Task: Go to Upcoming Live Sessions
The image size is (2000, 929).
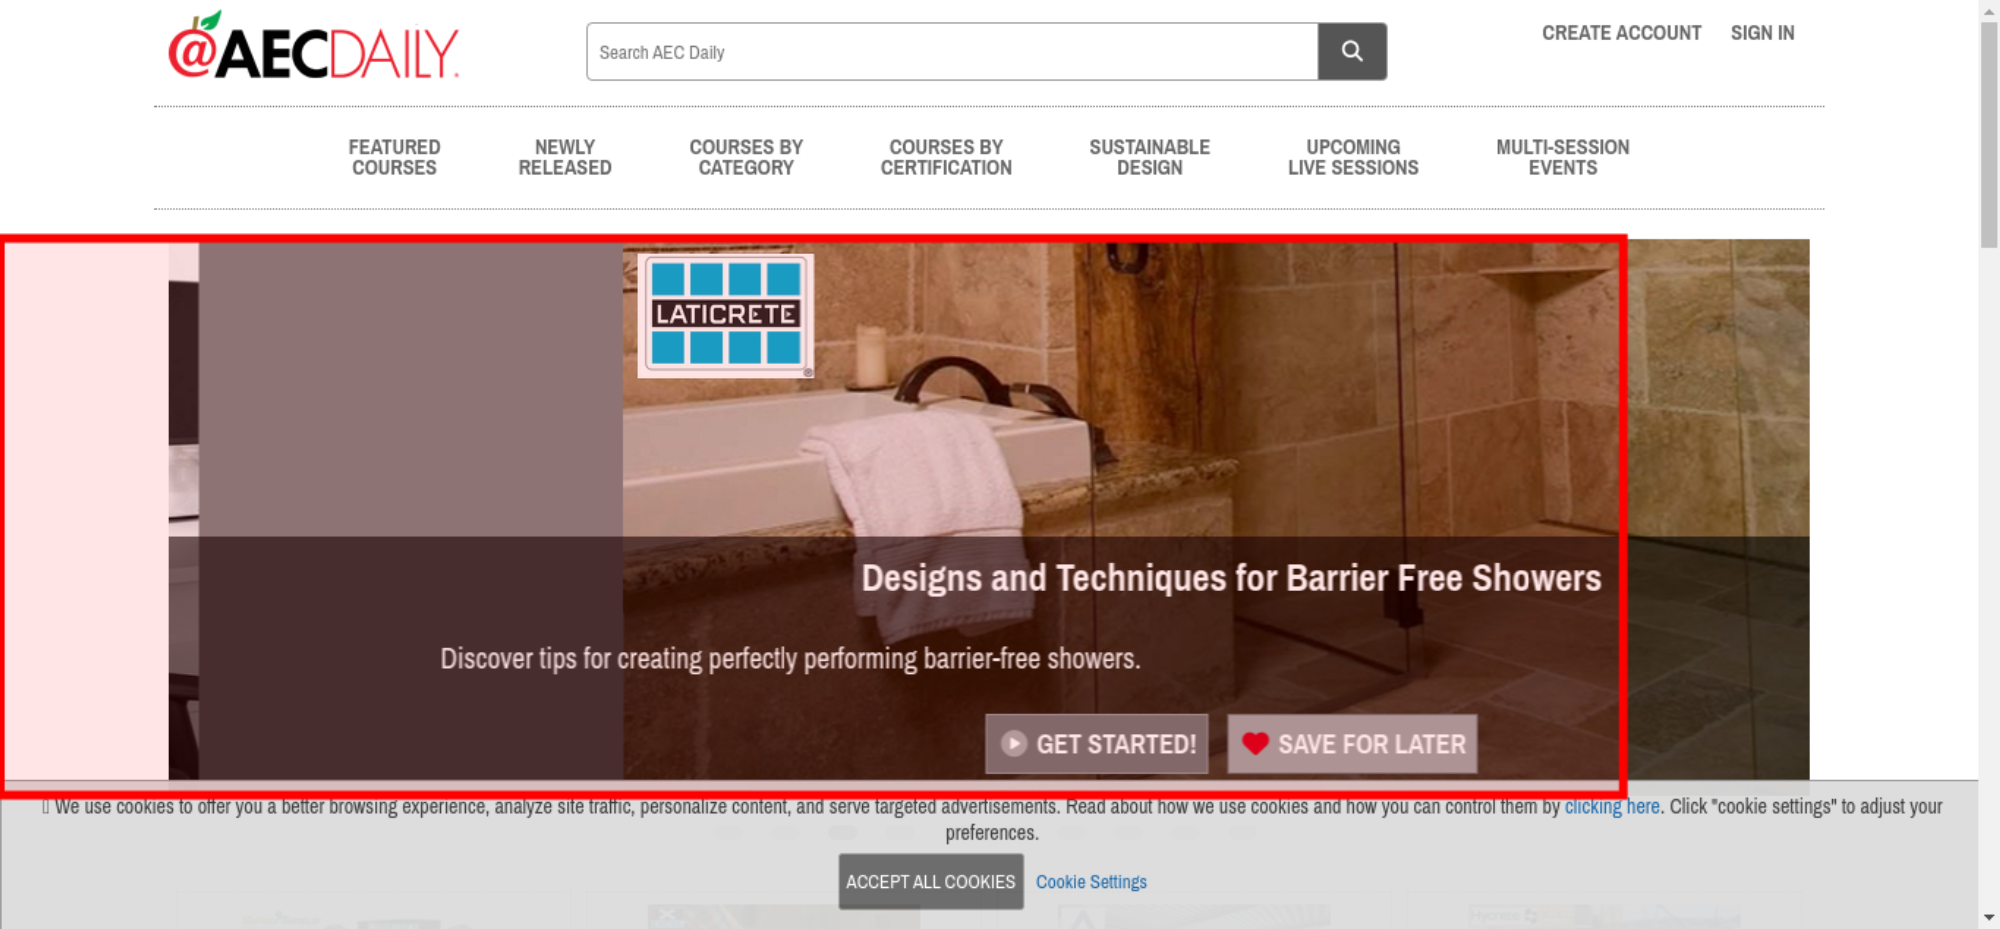Action: click(1353, 158)
